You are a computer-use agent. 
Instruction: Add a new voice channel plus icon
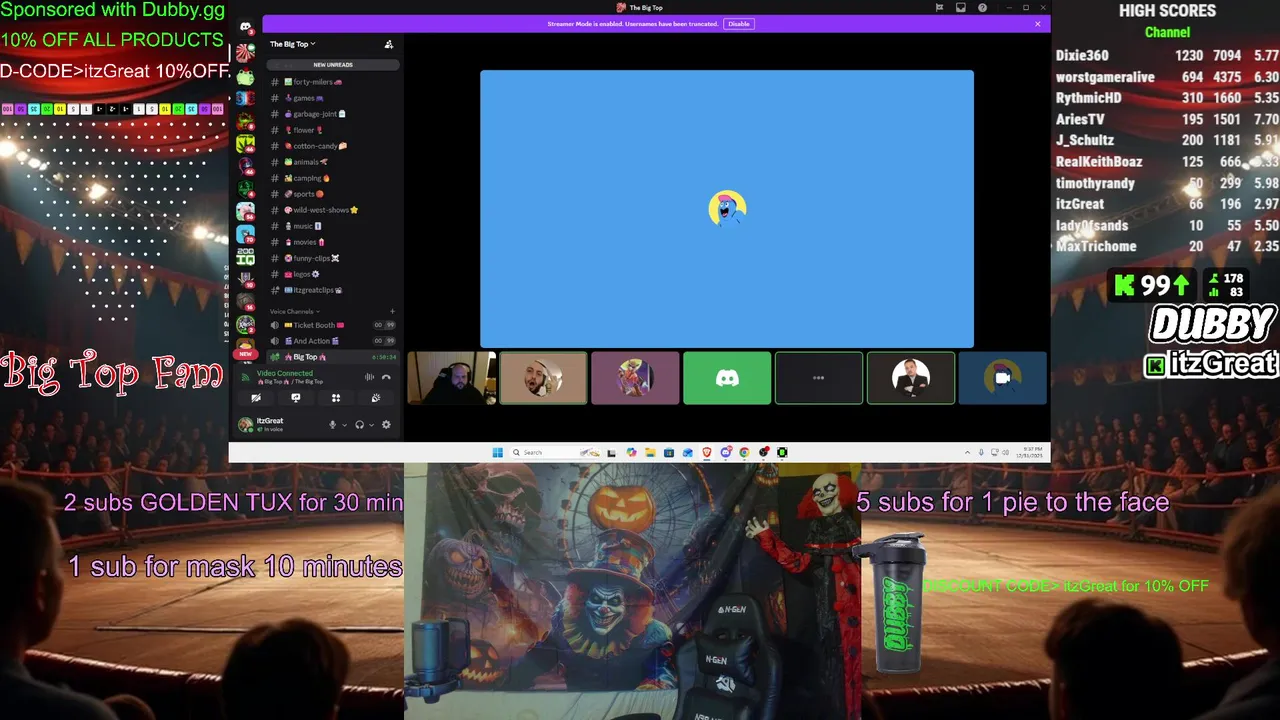tap(392, 311)
